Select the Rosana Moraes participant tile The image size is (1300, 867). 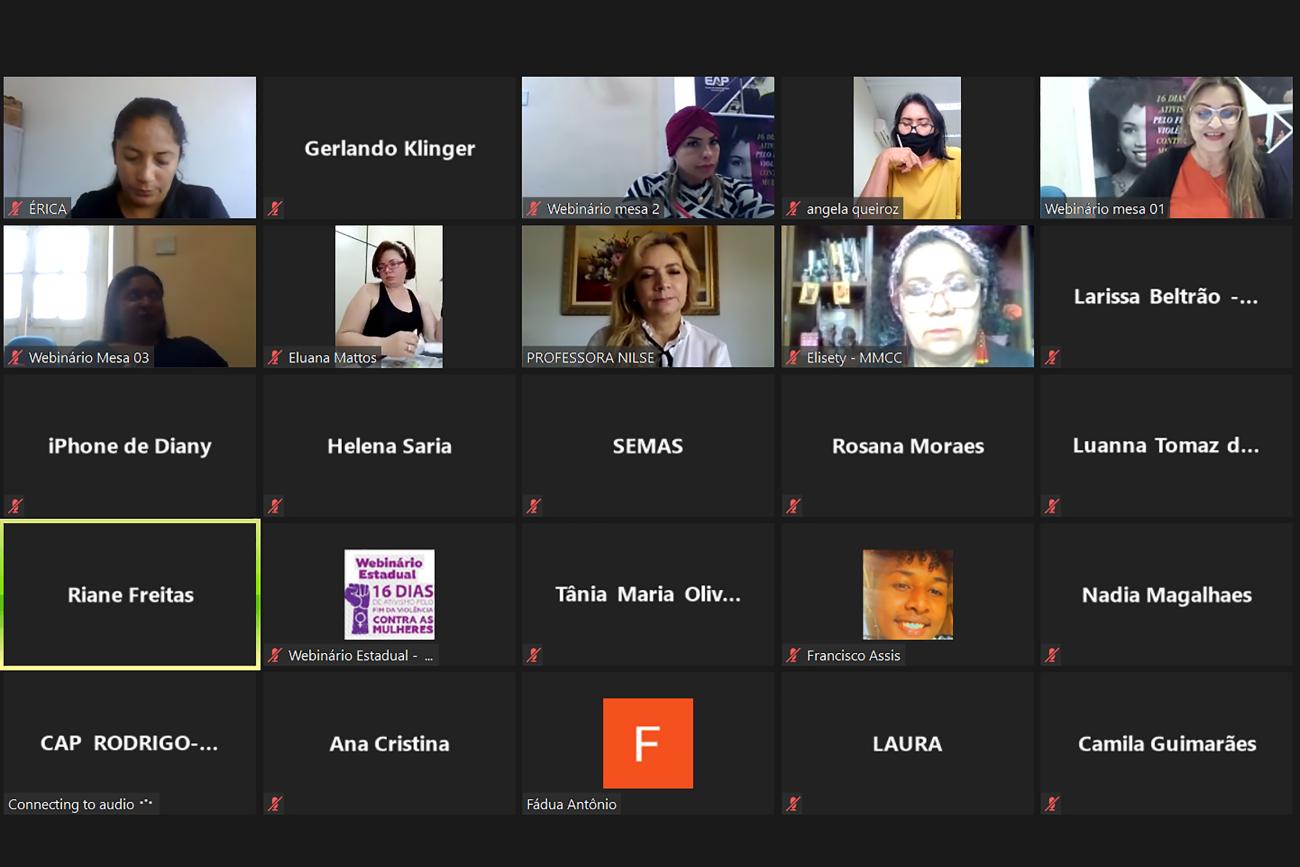pyautogui.click(x=907, y=446)
